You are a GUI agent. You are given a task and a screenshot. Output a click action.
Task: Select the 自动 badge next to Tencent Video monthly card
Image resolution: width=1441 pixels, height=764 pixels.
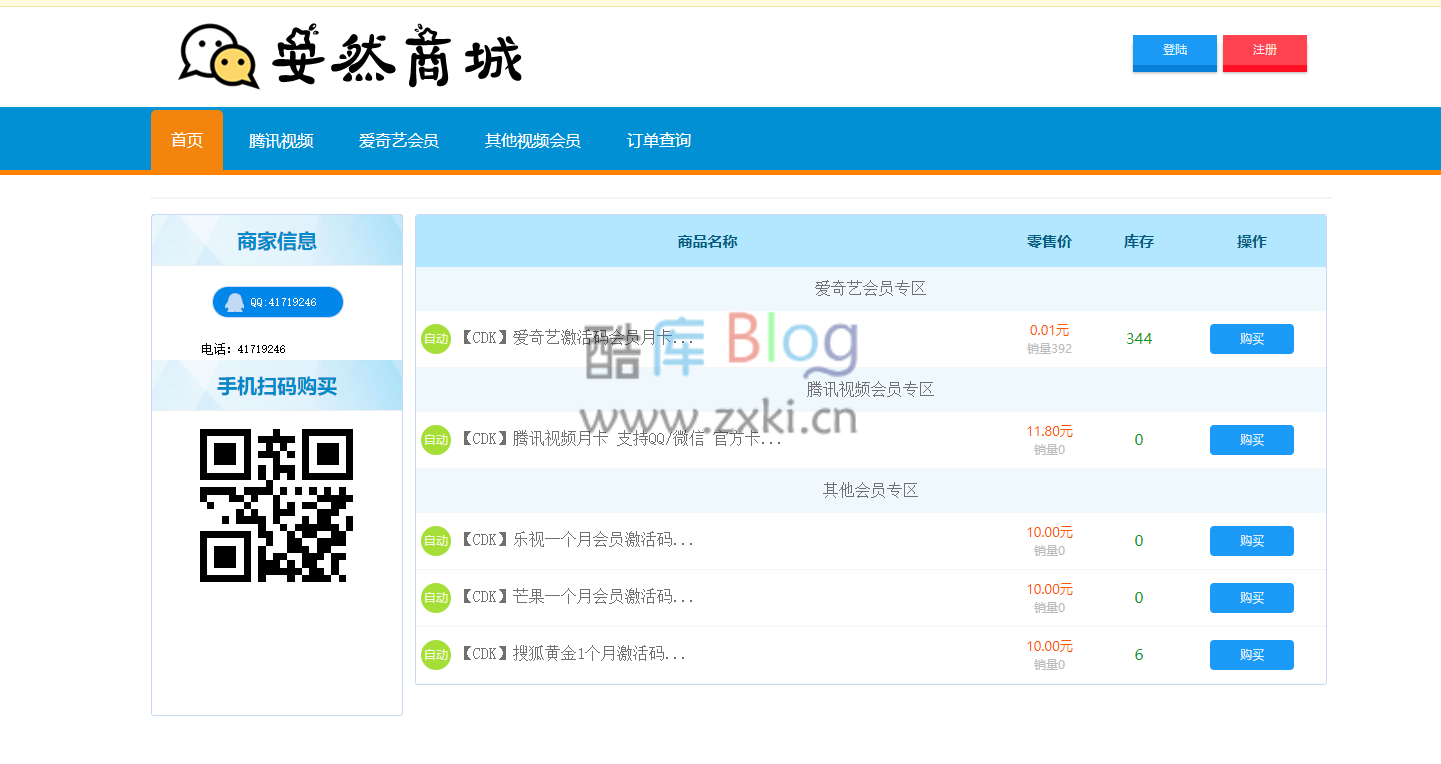pos(436,439)
